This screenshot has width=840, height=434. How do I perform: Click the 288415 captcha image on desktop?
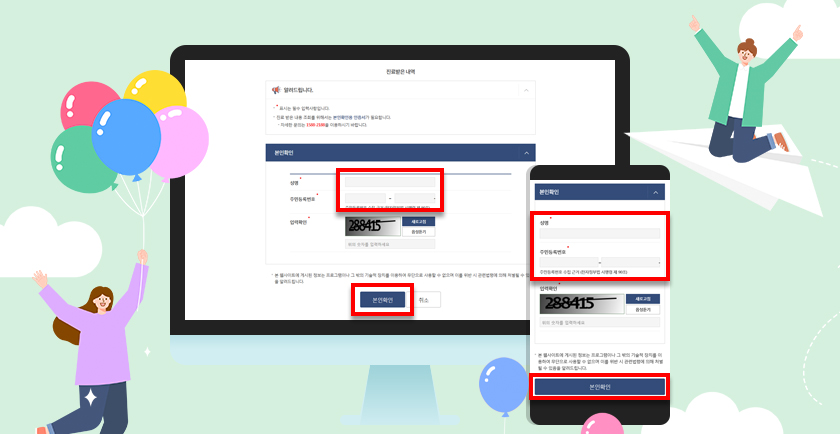(x=373, y=226)
